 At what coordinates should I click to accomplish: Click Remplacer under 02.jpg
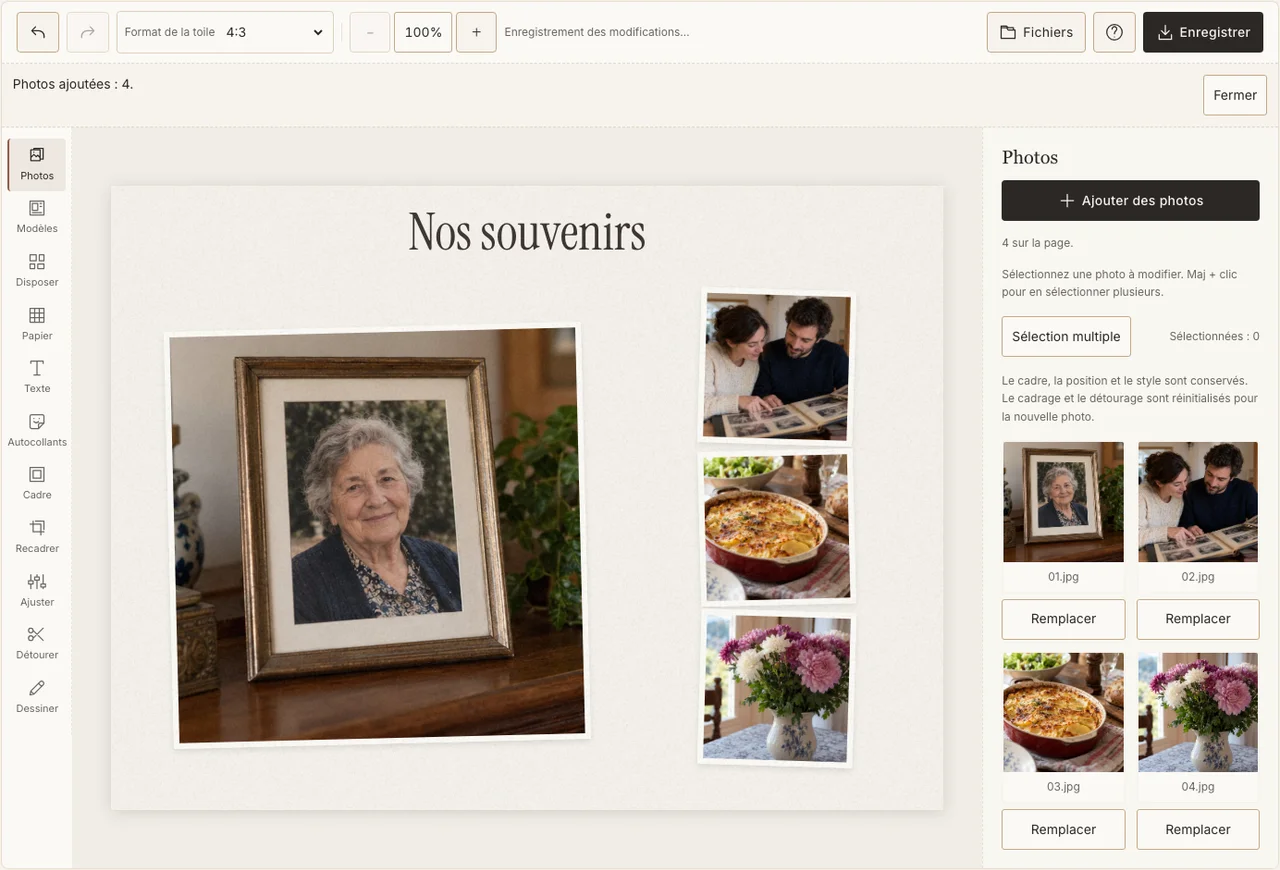click(x=1198, y=619)
